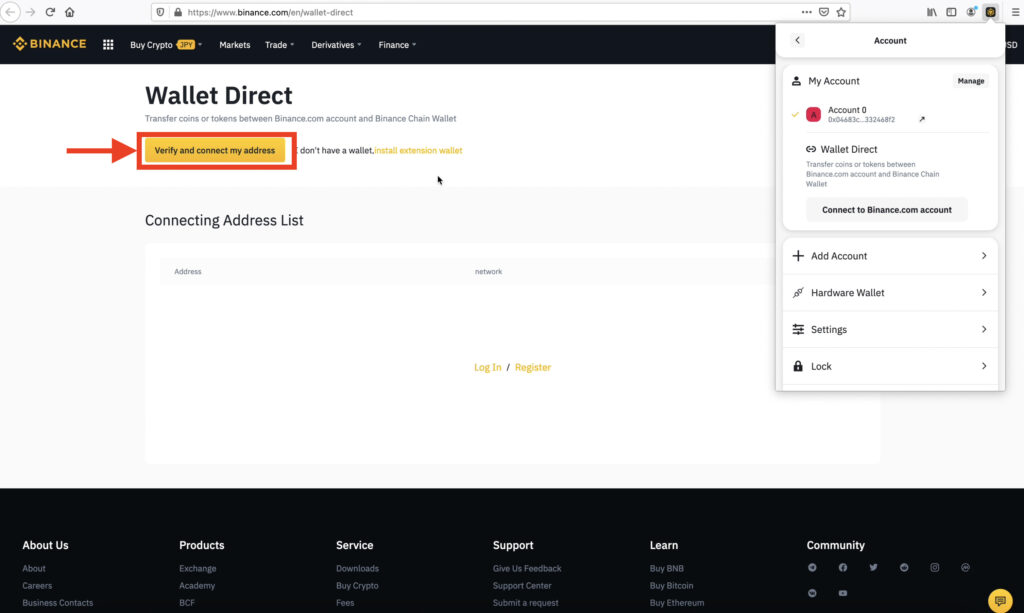The image size is (1024, 613).
Task: Open footer Buy Bitcoin link
Action: tap(671, 586)
